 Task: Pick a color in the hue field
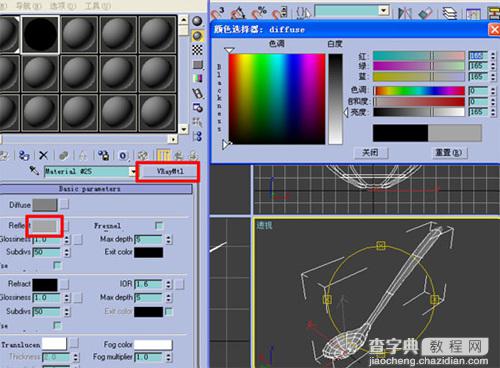277,99
